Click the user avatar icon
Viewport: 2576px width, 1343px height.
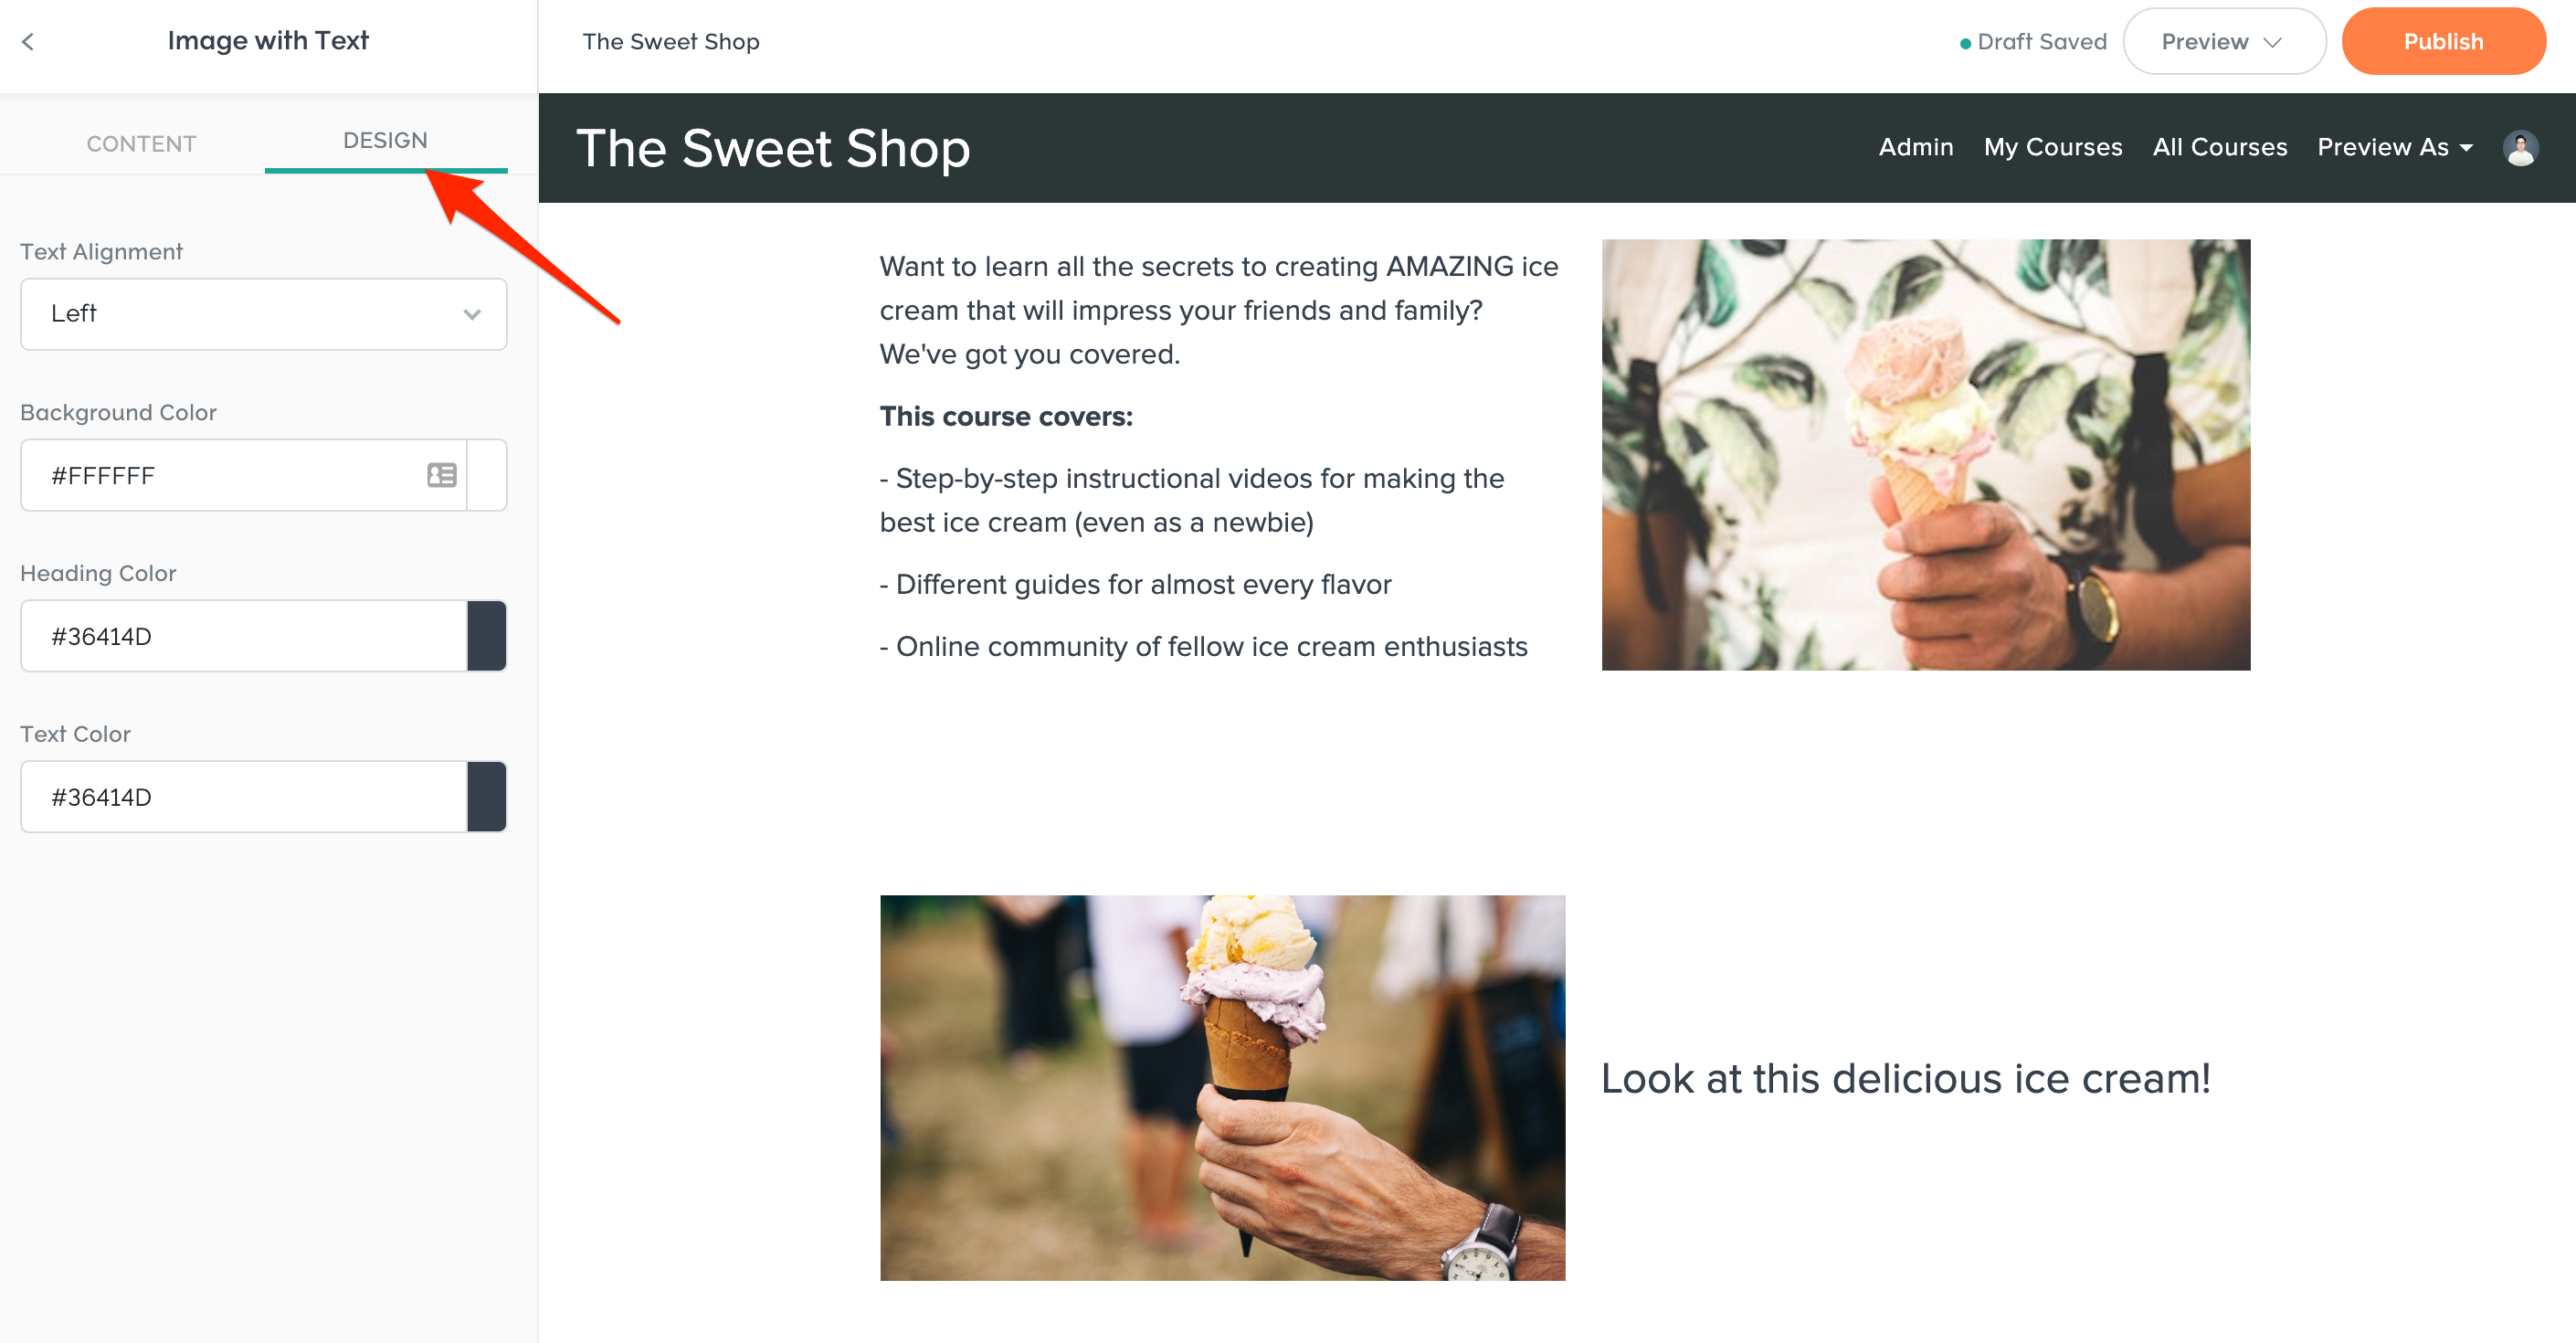click(x=2520, y=148)
